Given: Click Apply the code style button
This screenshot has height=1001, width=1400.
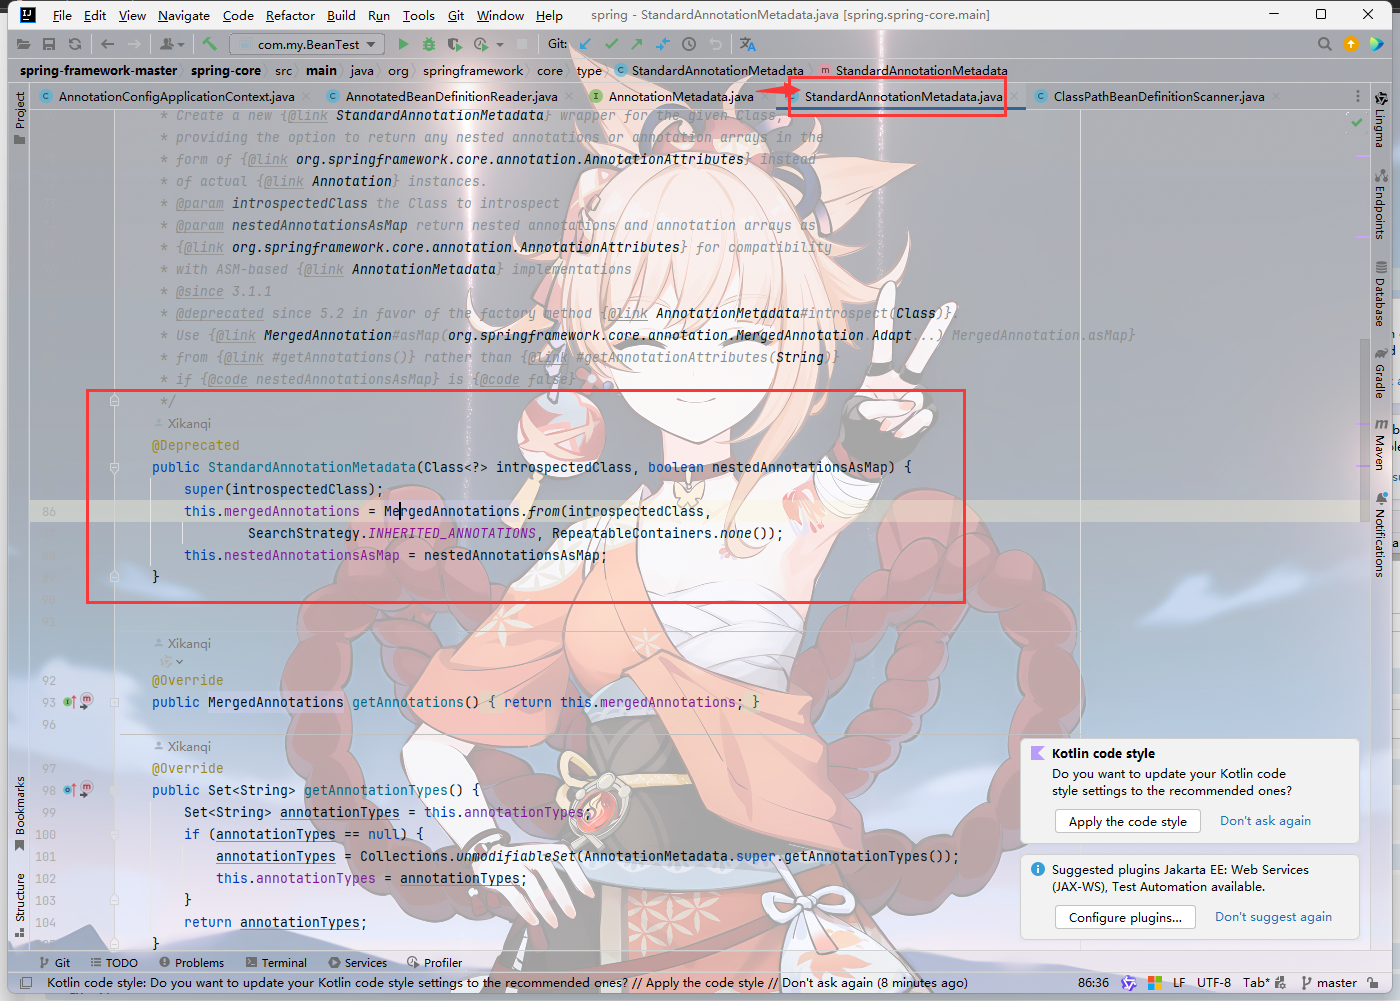Looking at the screenshot, I should point(1127,821).
